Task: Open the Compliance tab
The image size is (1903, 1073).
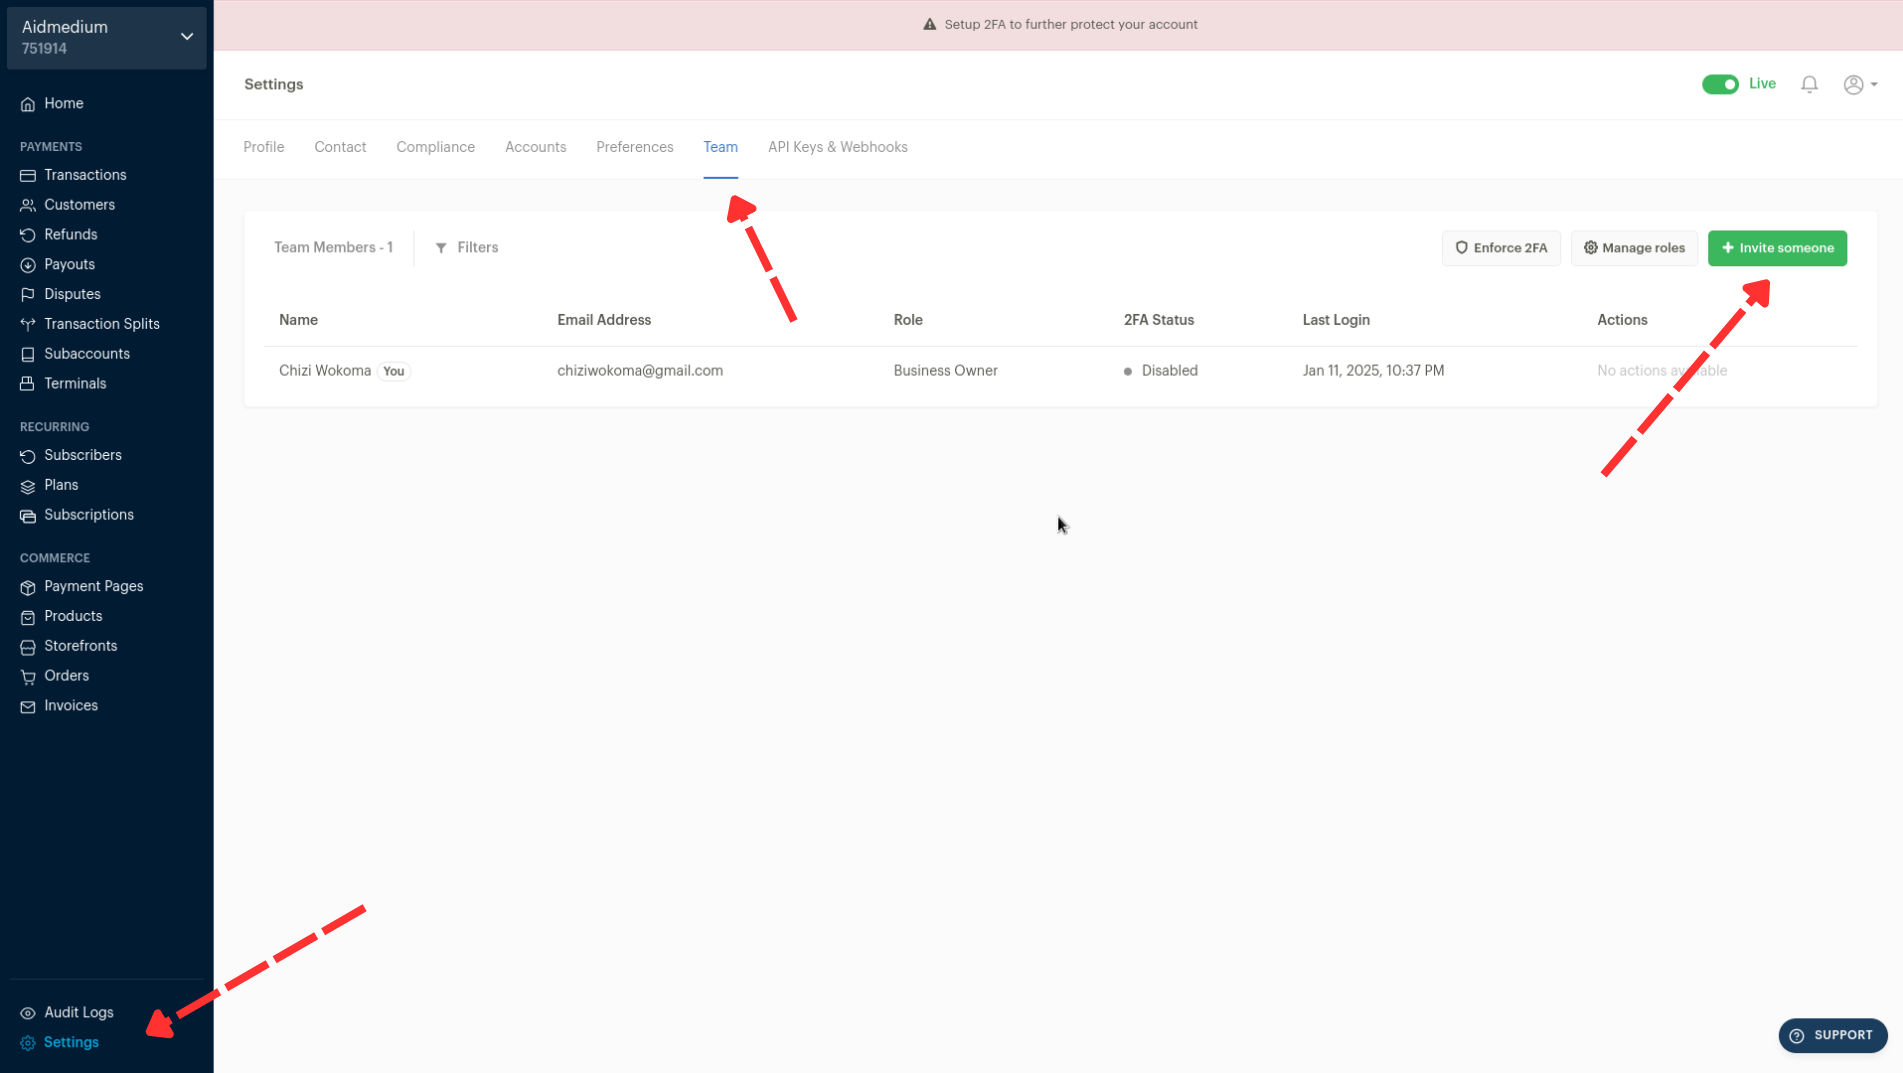Action: point(435,147)
